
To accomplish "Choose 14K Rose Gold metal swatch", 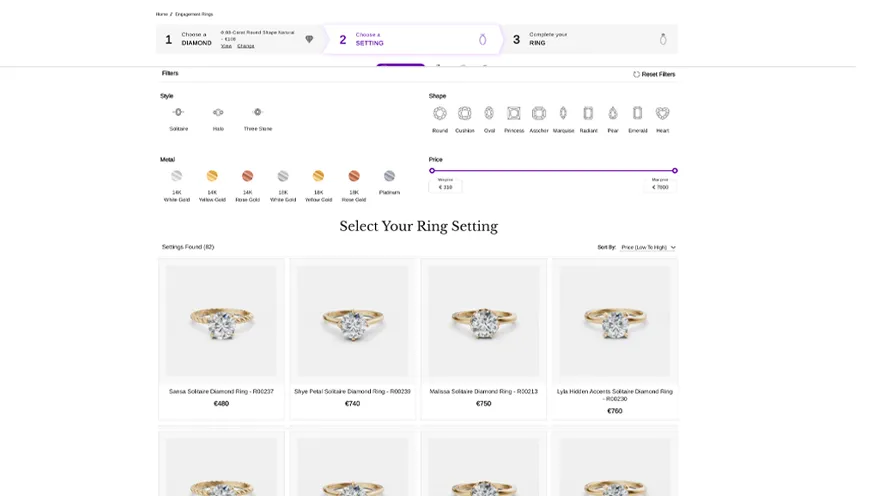I will [x=247, y=176].
